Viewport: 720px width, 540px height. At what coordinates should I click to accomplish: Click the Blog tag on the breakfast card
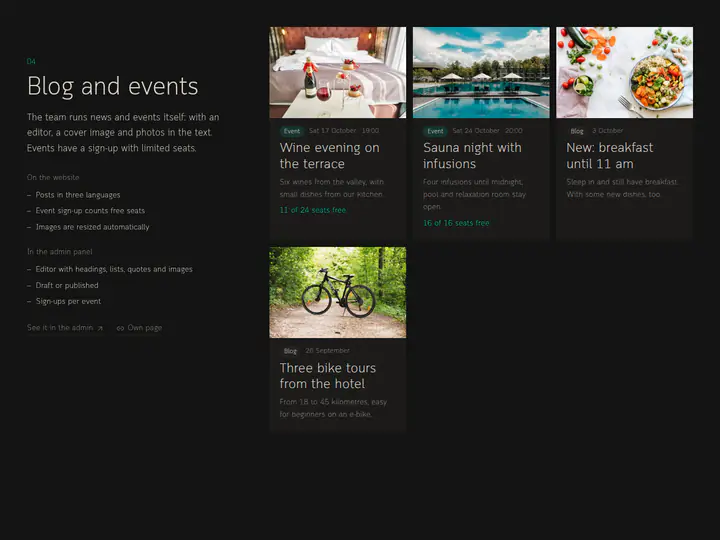click(577, 131)
